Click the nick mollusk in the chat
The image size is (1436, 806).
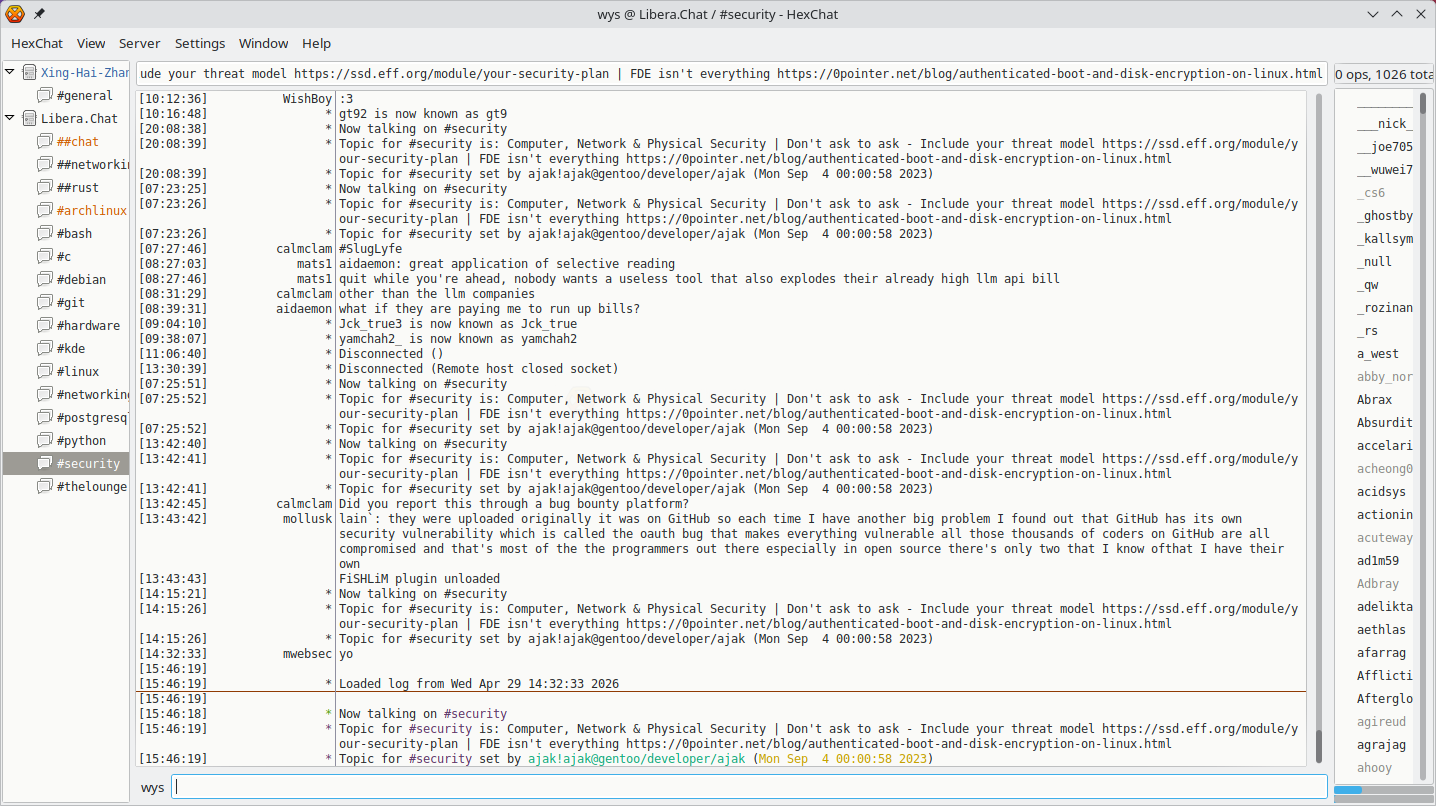pyautogui.click(x=307, y=519)
